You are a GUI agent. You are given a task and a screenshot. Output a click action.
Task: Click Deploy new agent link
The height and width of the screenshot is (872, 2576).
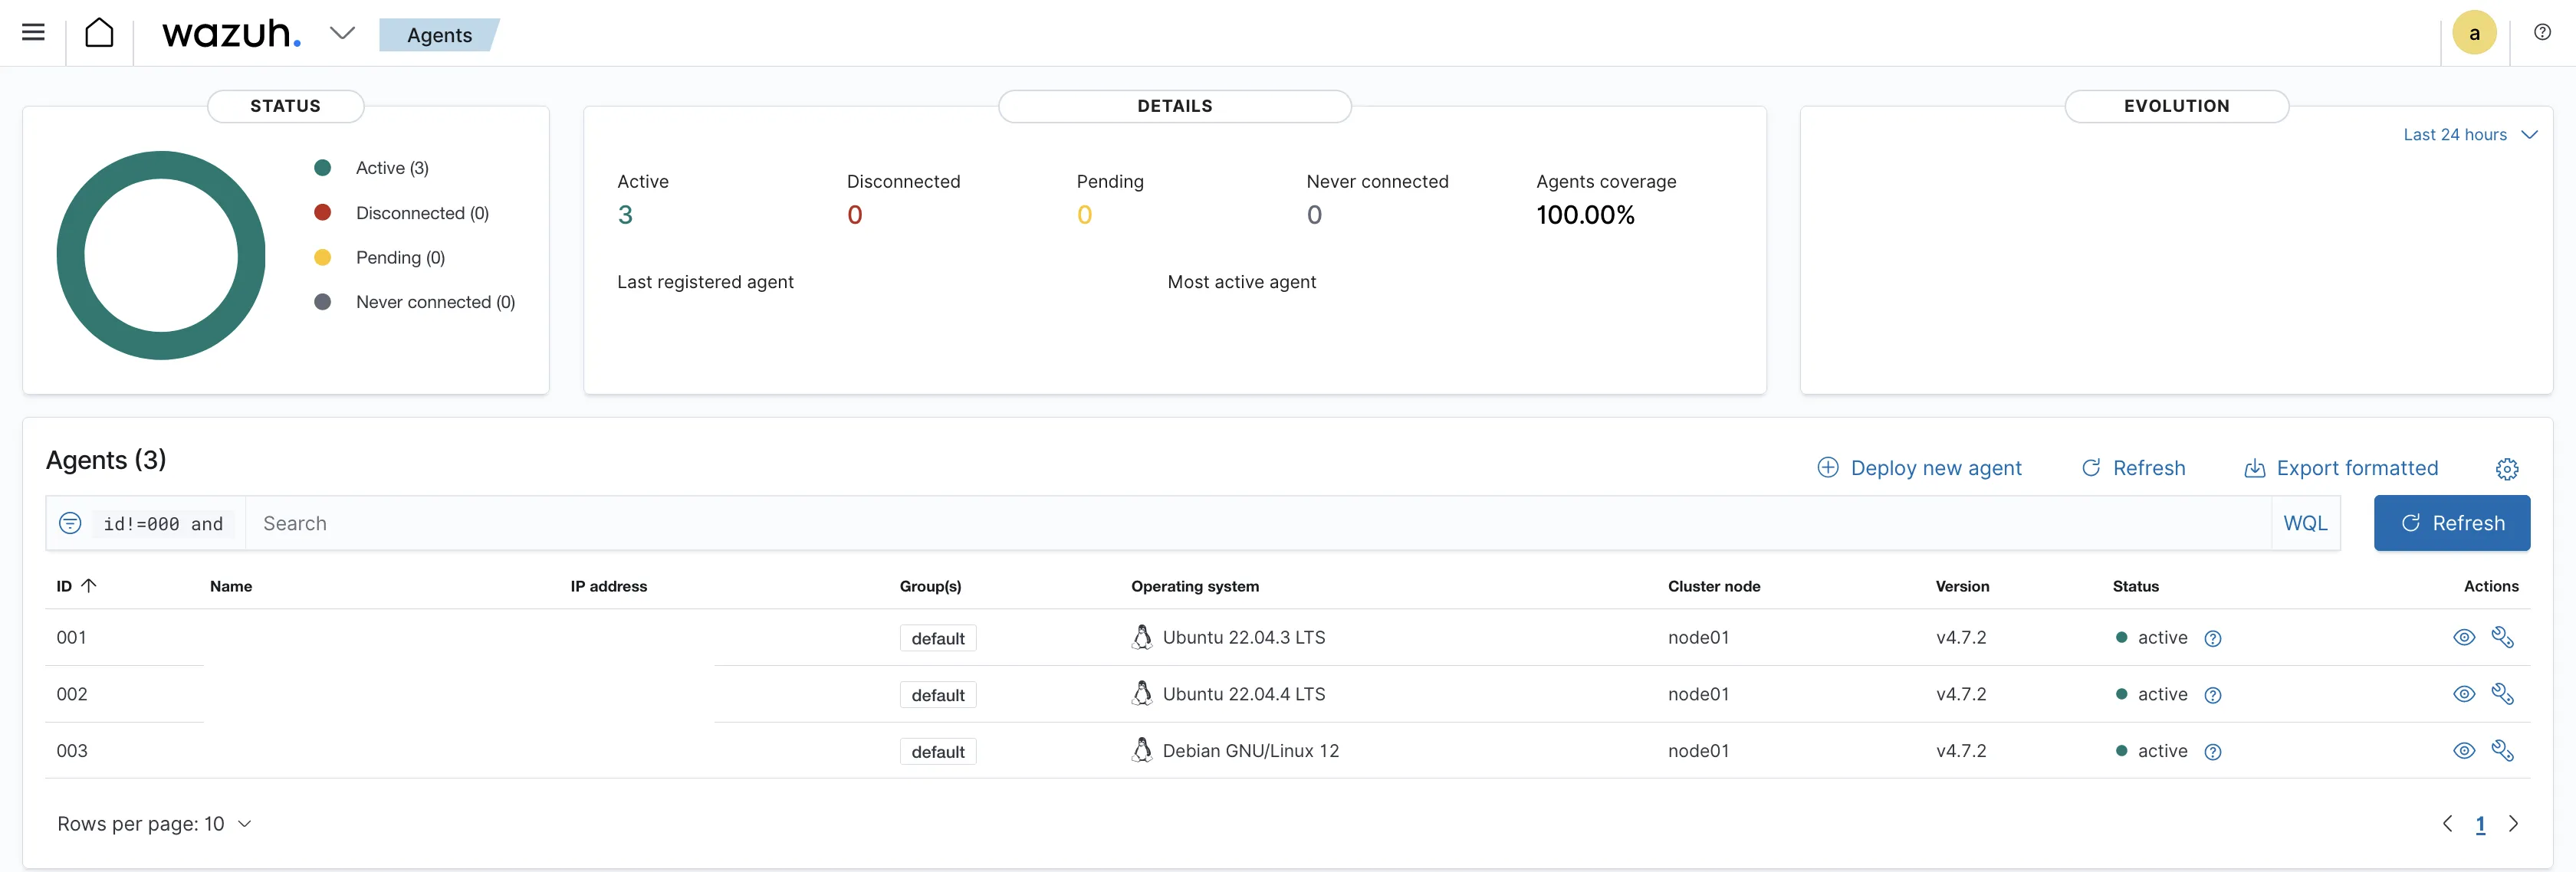(1919, 468)
